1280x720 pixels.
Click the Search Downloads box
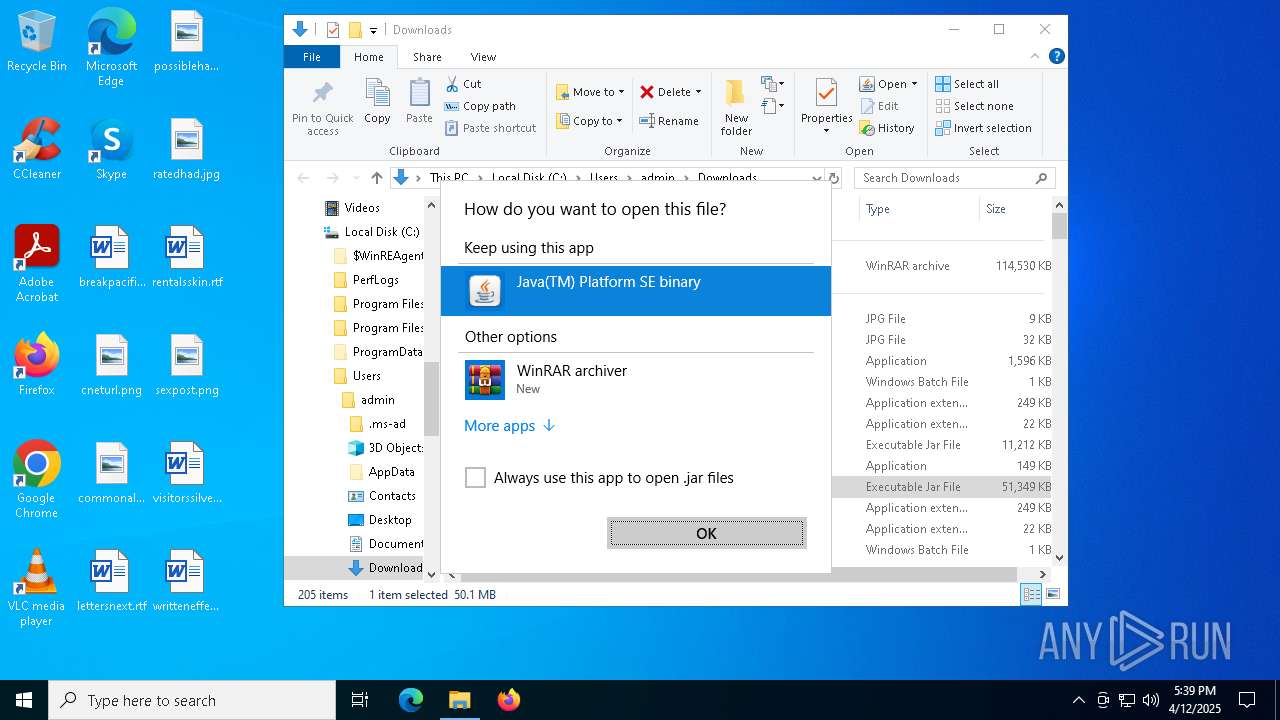click(955, 178)
